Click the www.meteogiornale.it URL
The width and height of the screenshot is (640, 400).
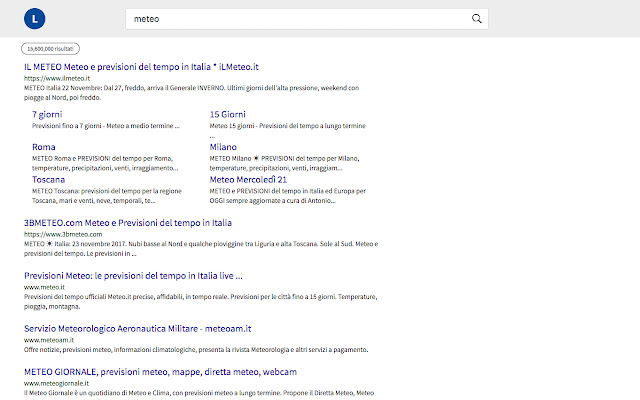click(56, 383)
